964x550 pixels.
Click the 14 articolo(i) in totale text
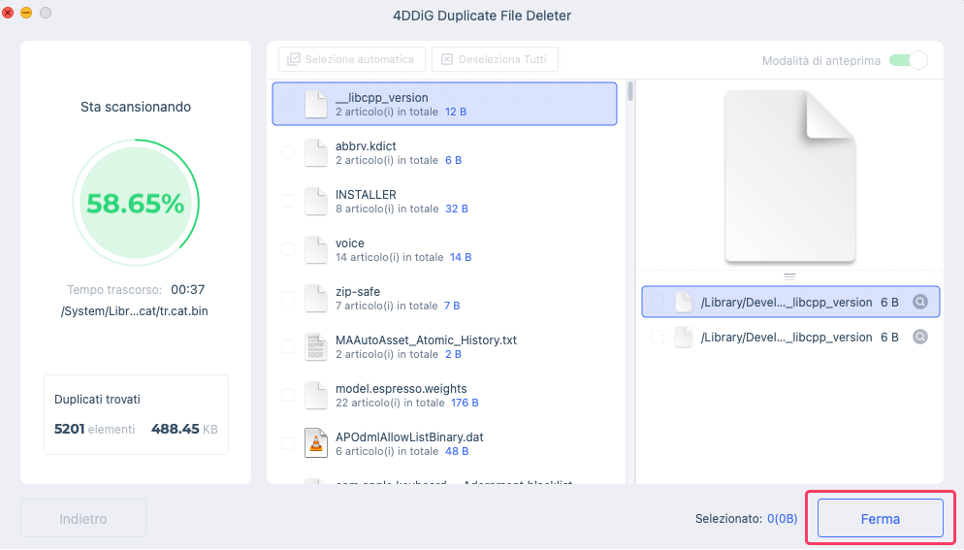pos(389,257)
